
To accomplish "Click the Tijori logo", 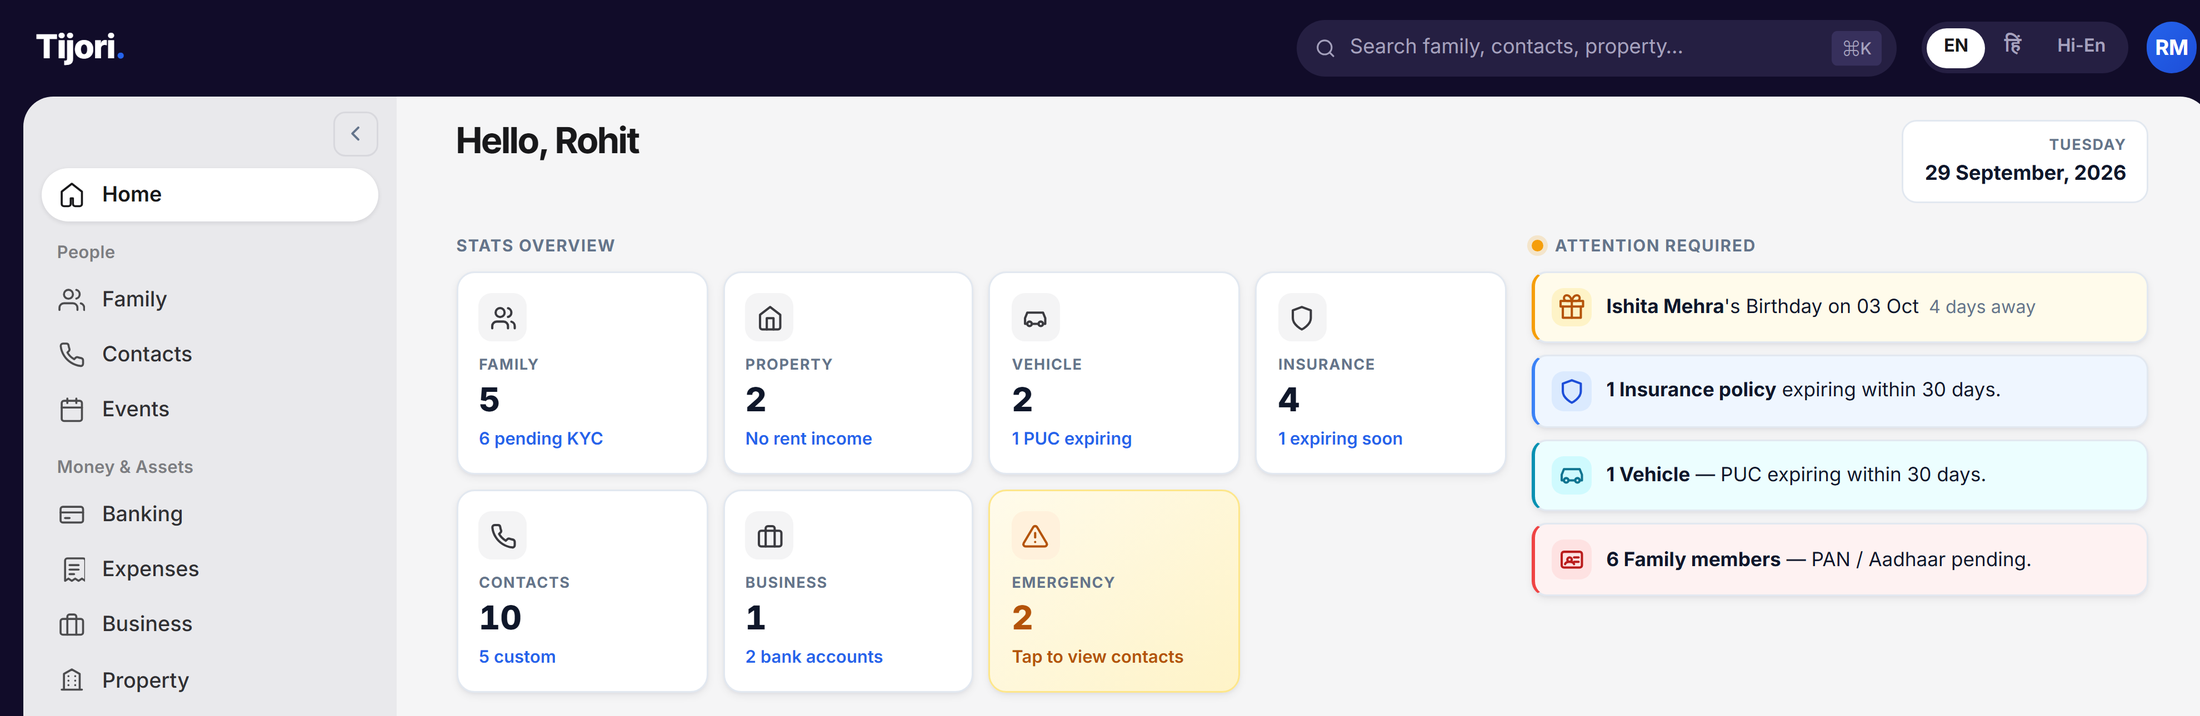I will [80, 47].
